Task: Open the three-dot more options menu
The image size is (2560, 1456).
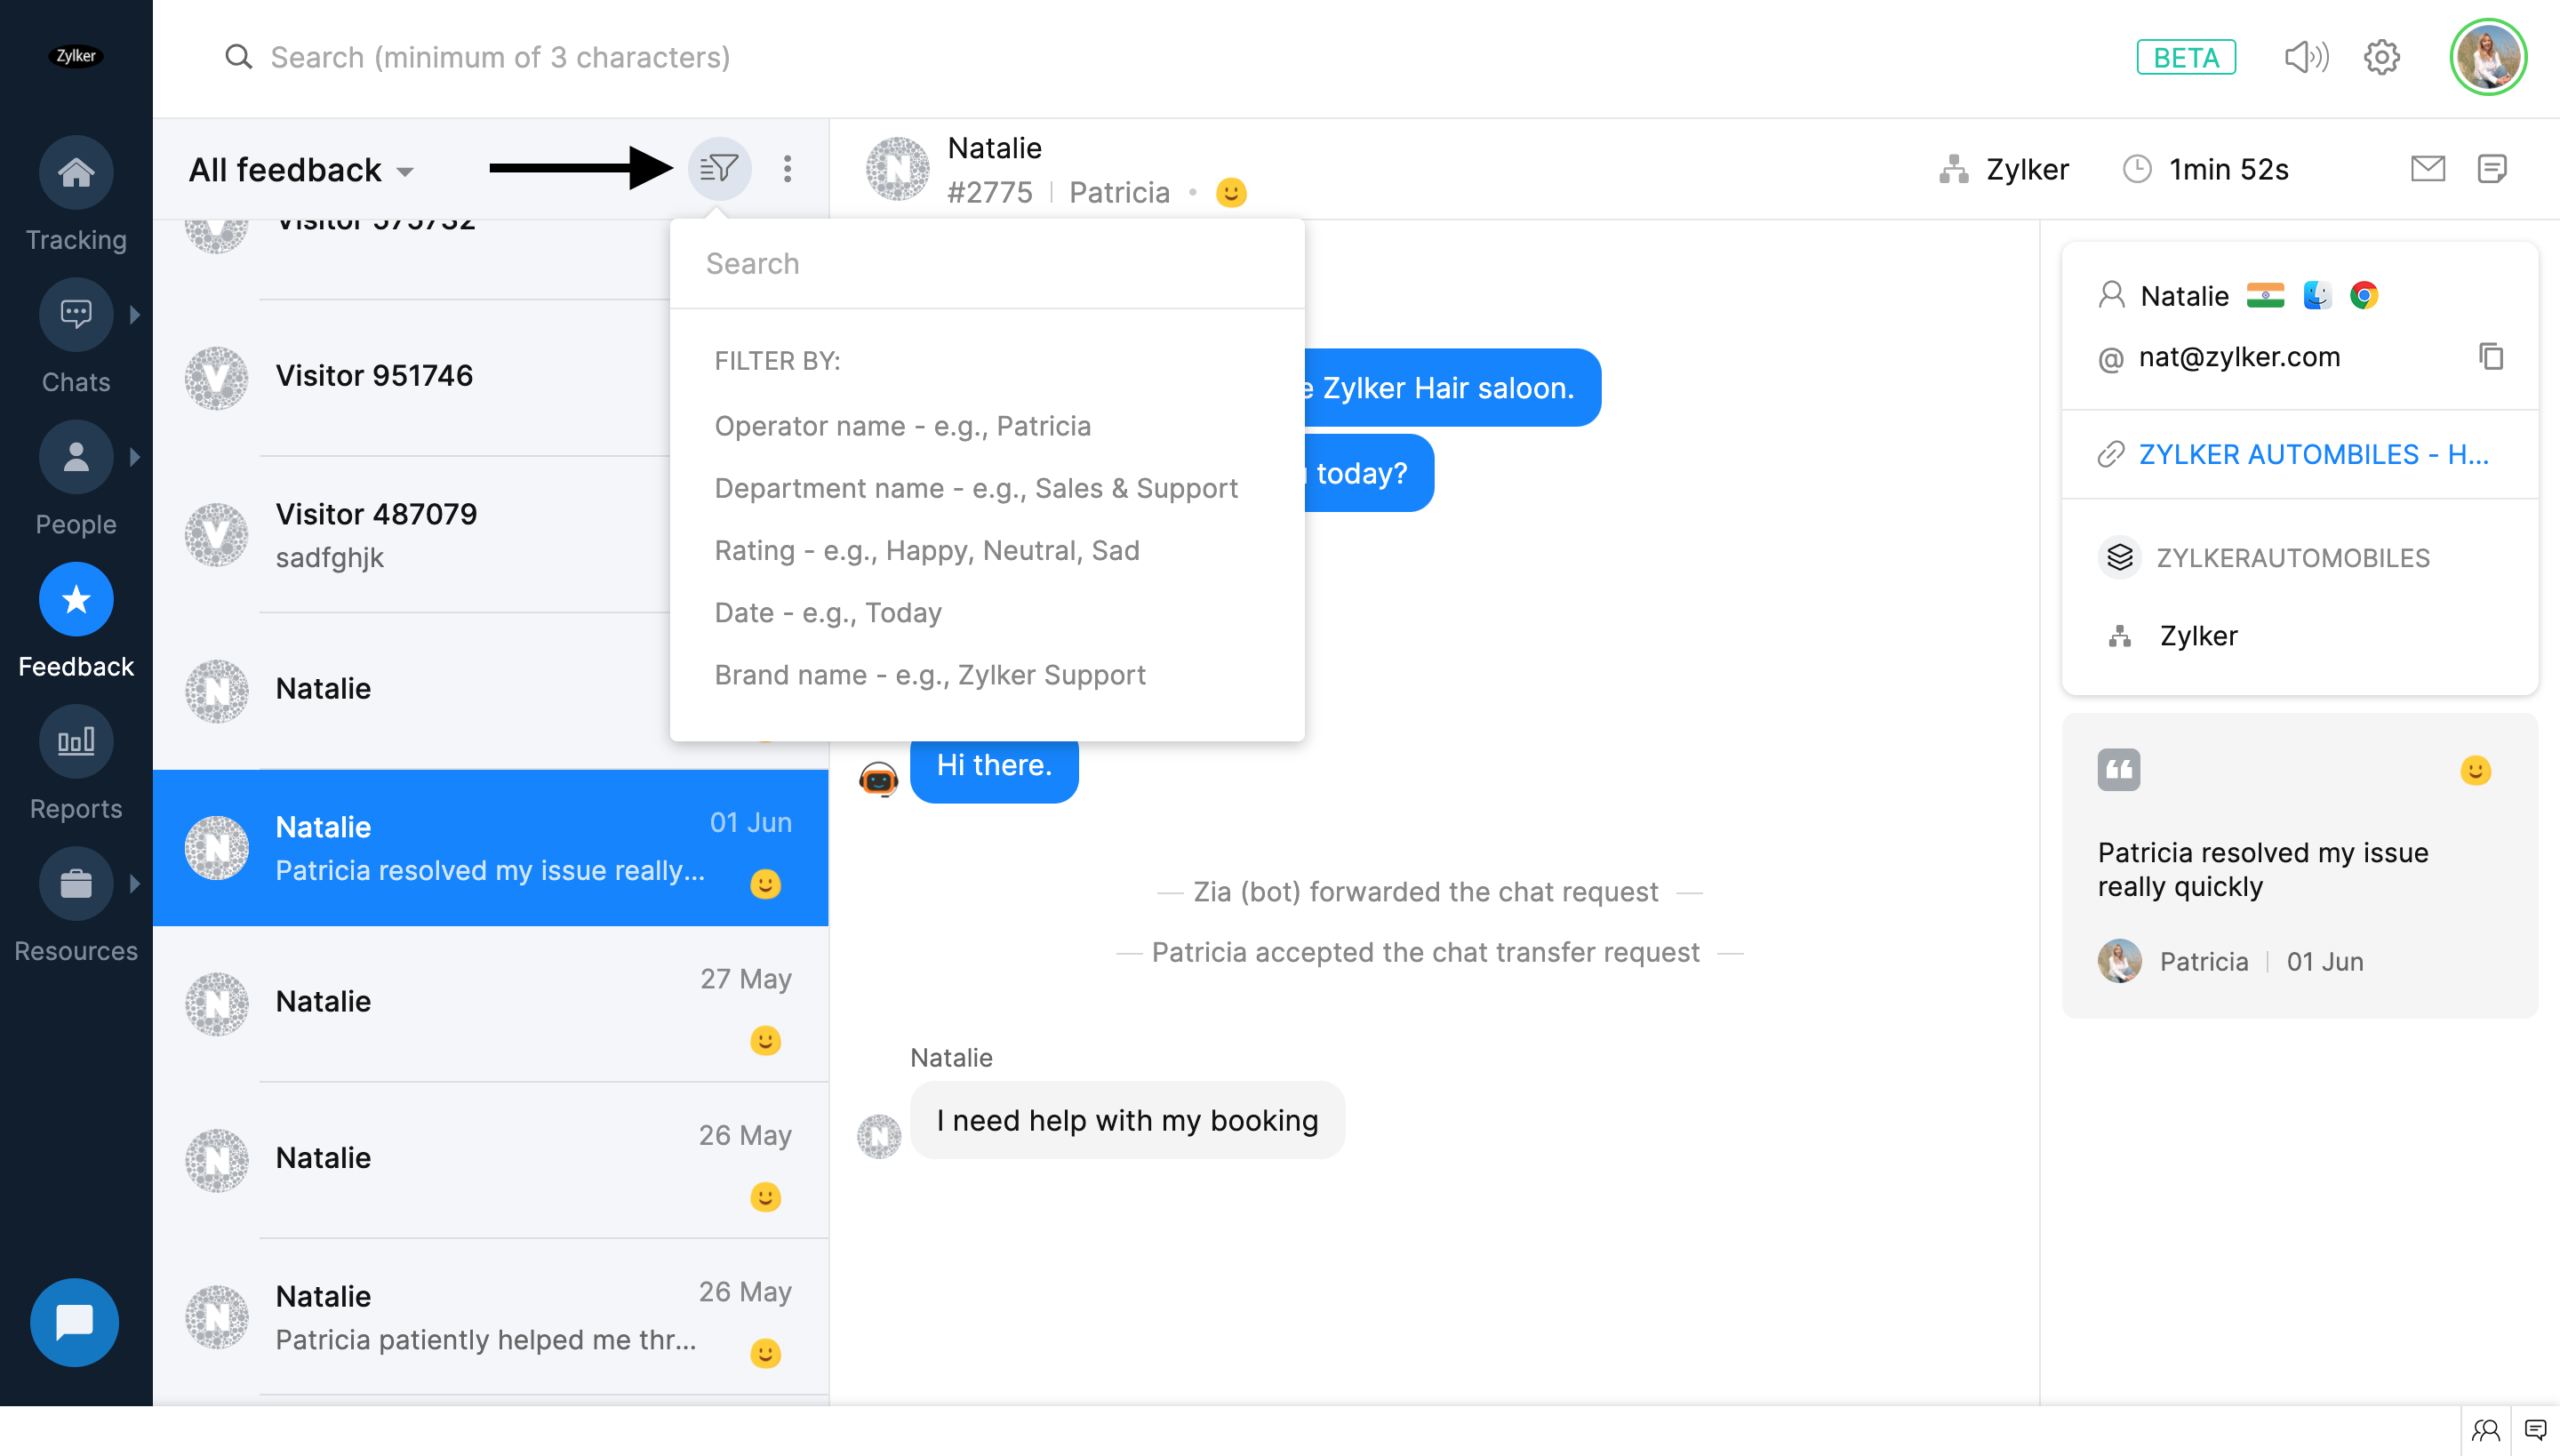Action: click(x=787, y=168)
